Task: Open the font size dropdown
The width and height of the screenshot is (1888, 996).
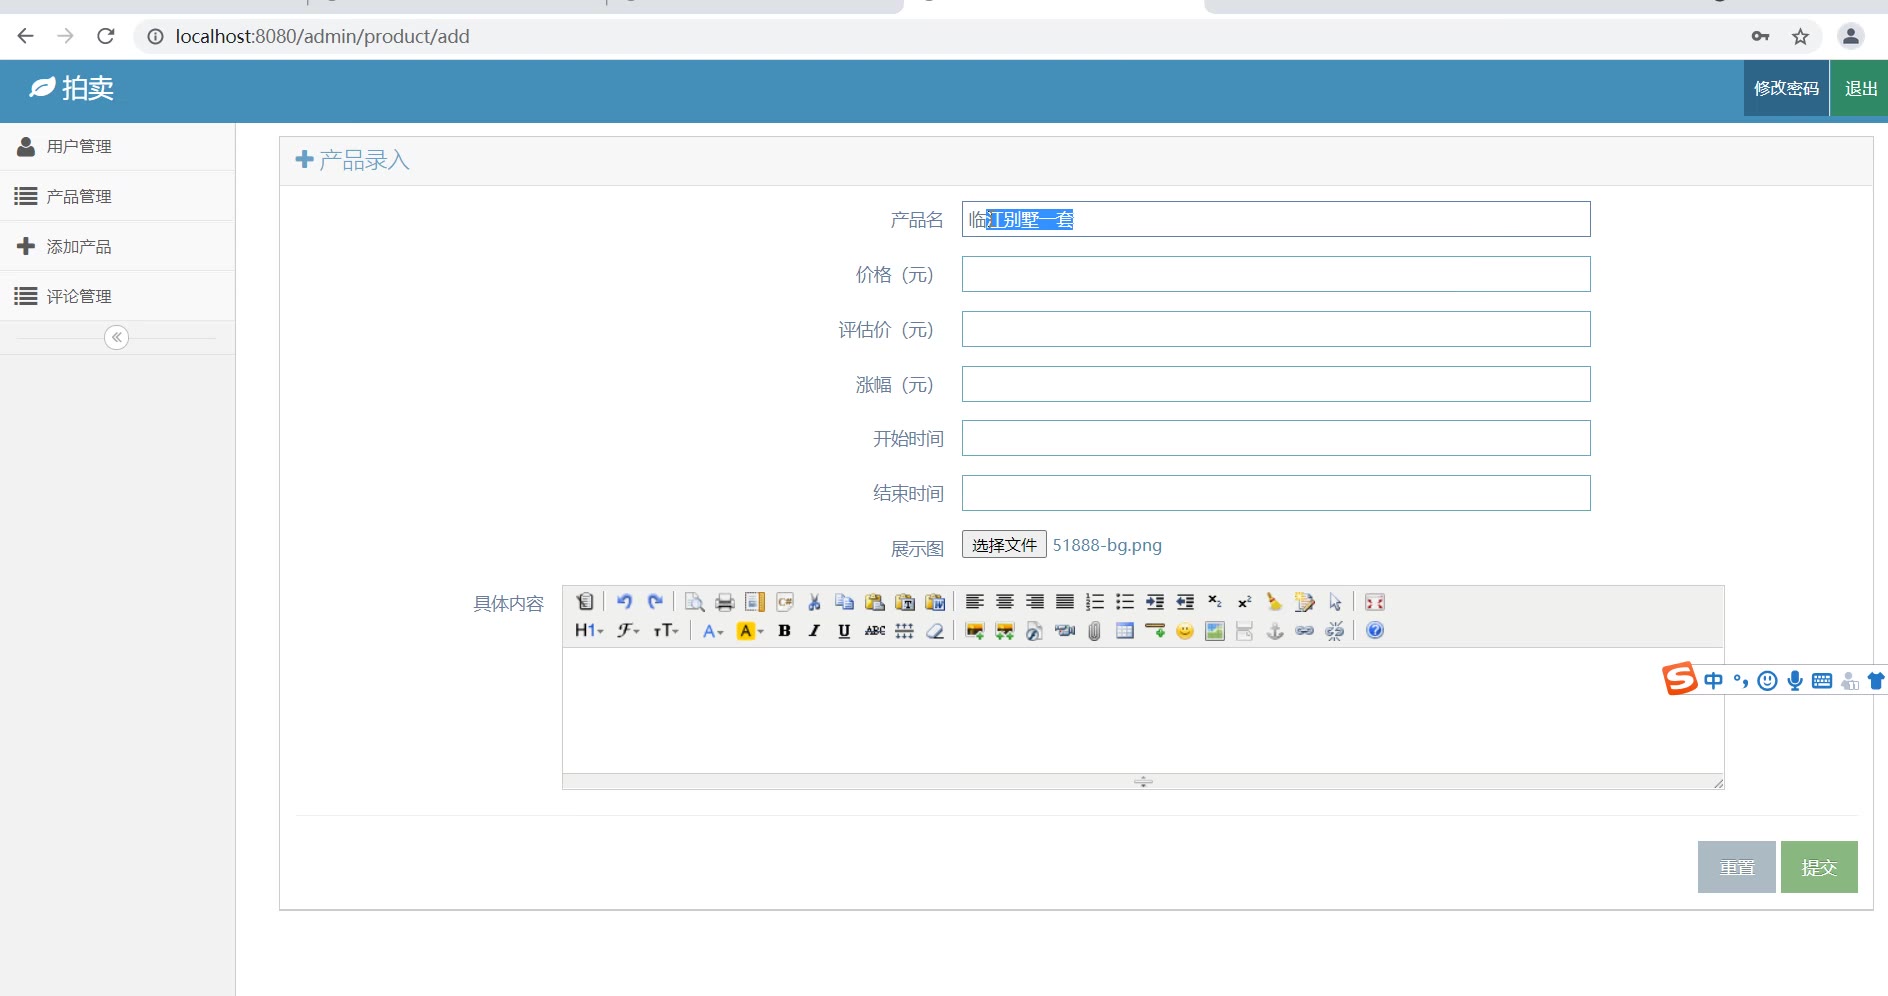Action: pyautogui.click(x=666, y=631)
